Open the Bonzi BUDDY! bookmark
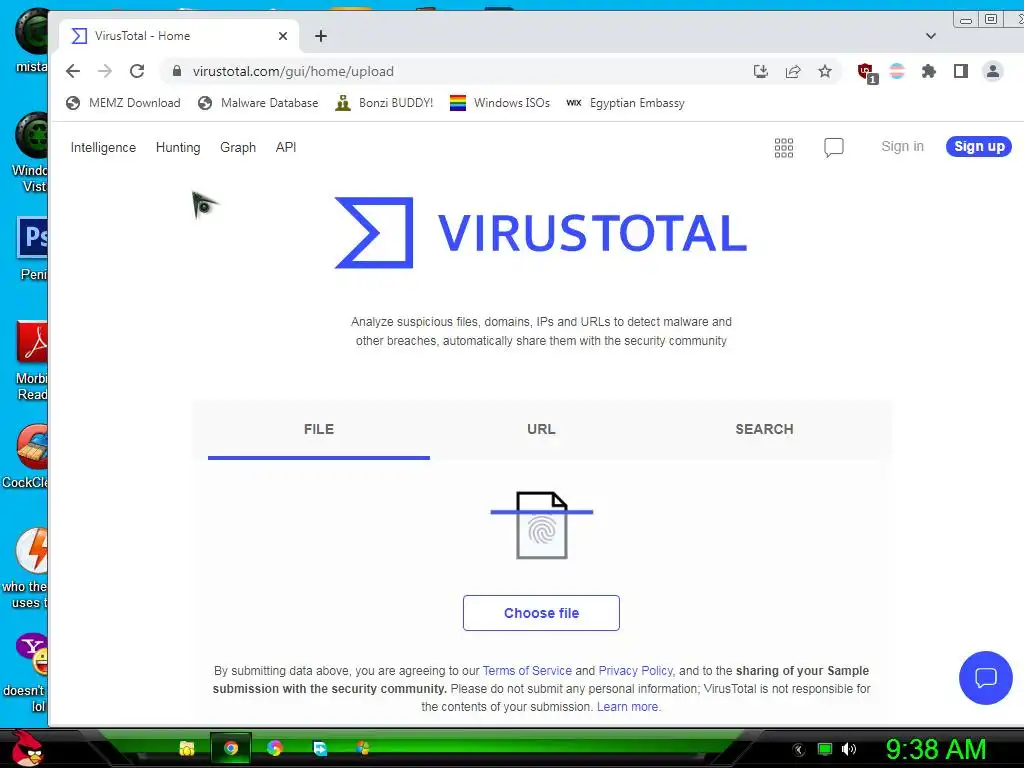Image resolution: width=1024 pixels, height=768 pixels. 384,103
